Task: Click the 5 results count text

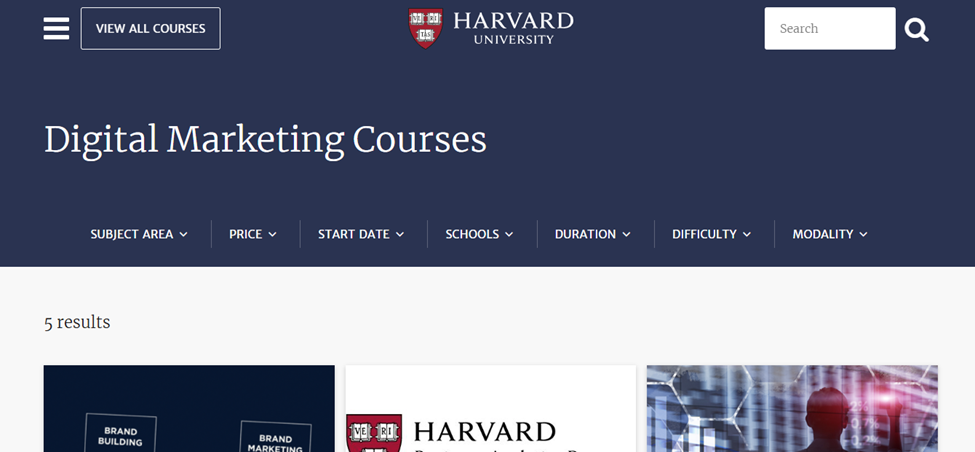Action: [x=77, y=322]
